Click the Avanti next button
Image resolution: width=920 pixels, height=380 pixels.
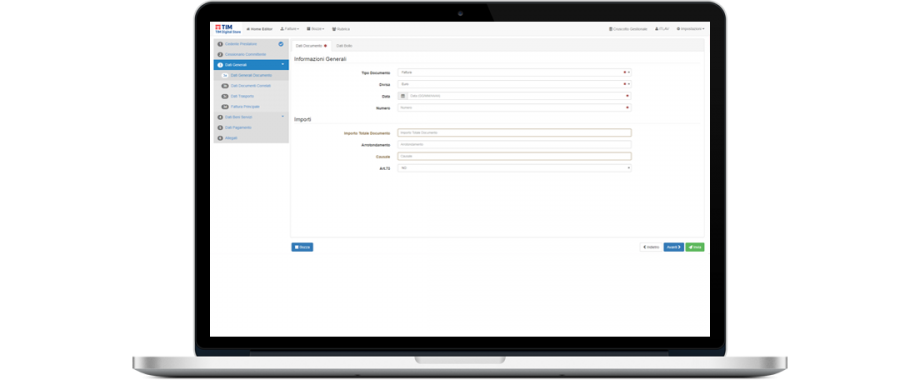click(674, 247)
